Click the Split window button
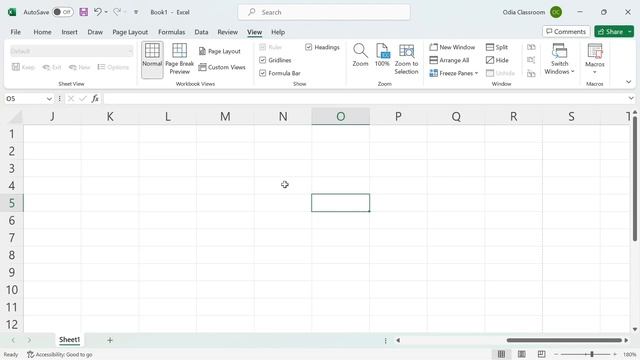Viewport: 640px width, 360px height. [x=497, y=47]
